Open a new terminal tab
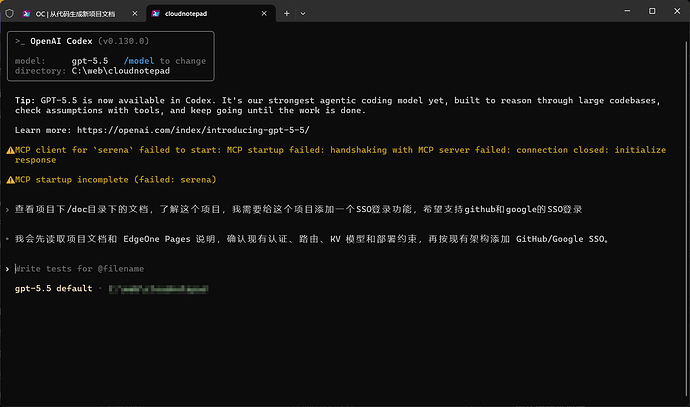This screenshot has height=407, width=690. click(x=286, y=14)
